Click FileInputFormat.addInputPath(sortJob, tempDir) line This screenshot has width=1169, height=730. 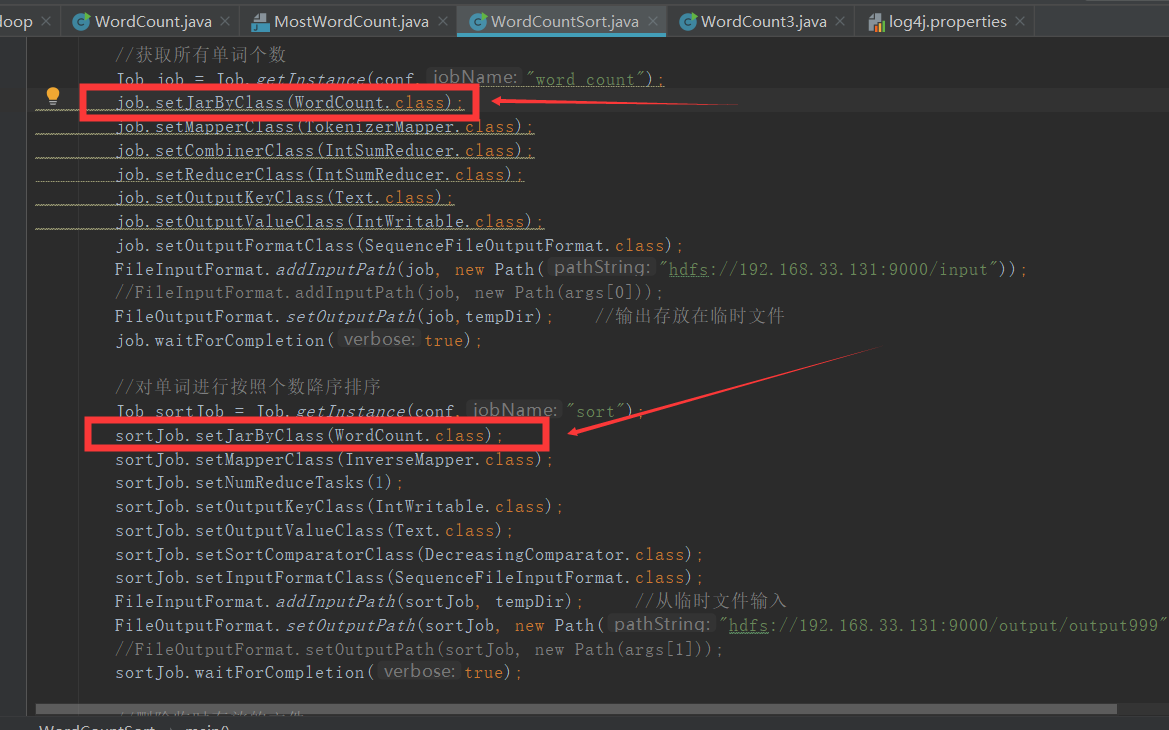click(x=349, y=601)
